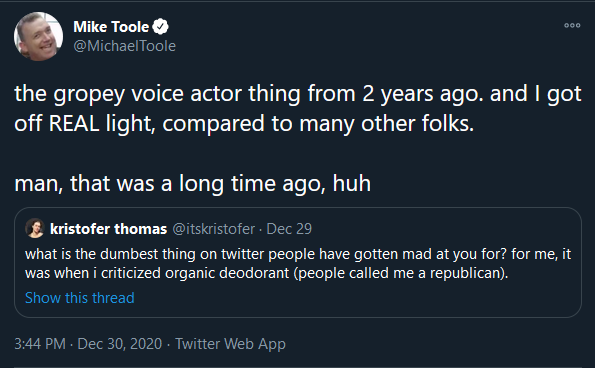Open the @MichaelToole handle link
595x368 pixels.
[x=124, y=46]
